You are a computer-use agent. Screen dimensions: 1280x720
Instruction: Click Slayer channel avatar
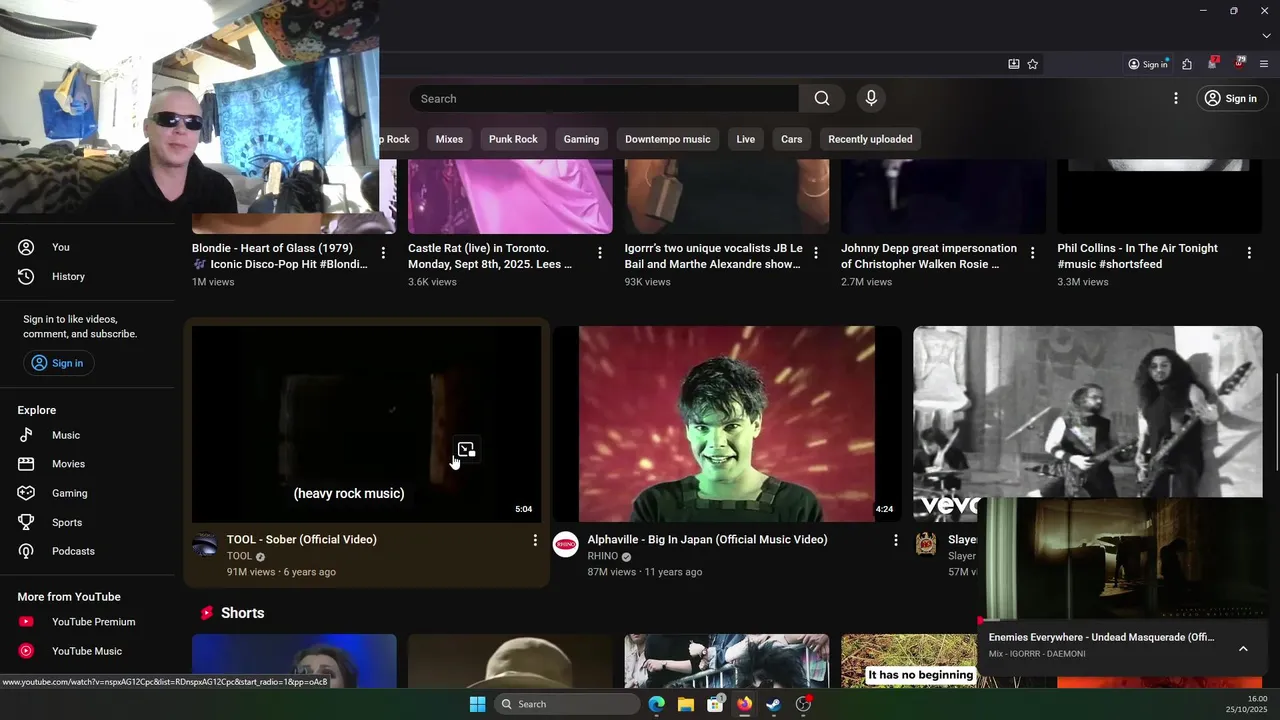pyautogui.click(x=926, y=544)
